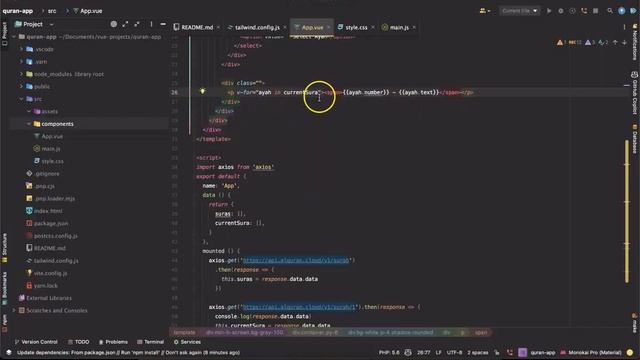
Task: Open the Problems tool window
Action: [113, 342]
